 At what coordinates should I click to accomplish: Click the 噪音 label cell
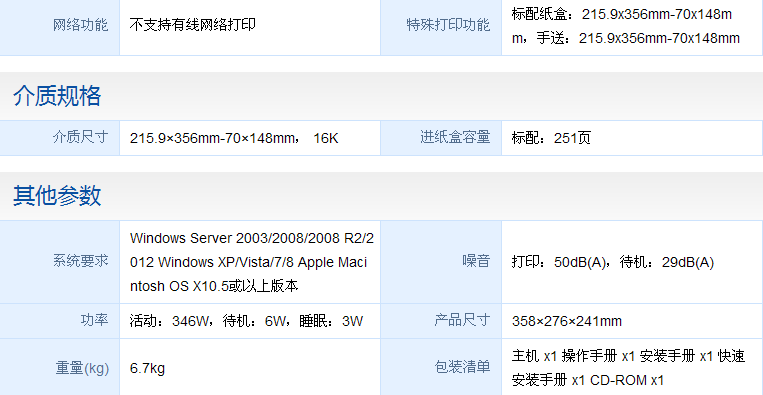(x=441, y=262)
